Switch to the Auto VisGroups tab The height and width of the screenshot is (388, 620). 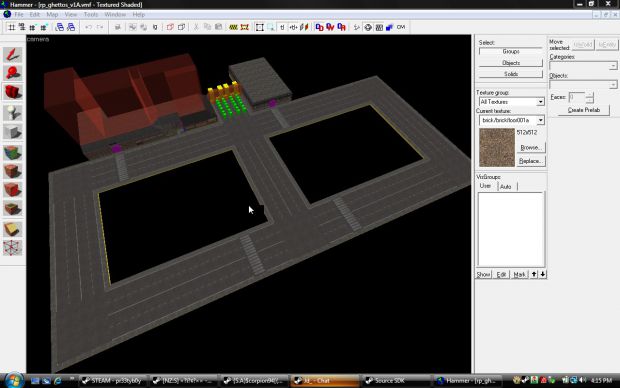pos(506,187)
